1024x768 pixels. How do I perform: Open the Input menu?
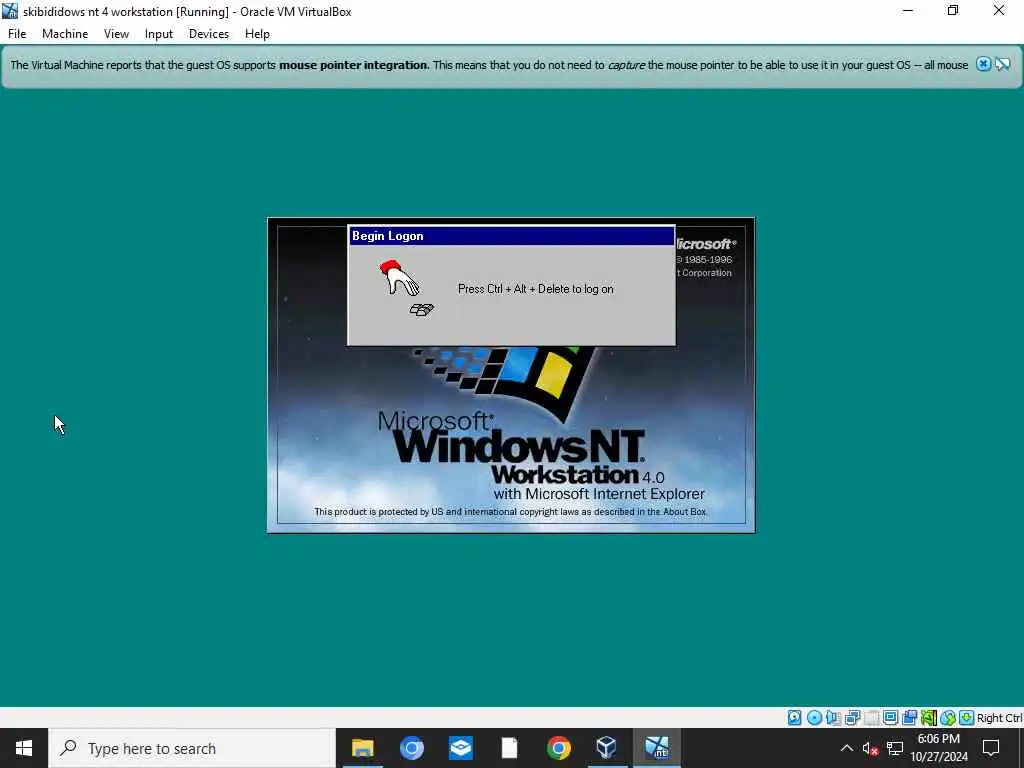(159, 34)
